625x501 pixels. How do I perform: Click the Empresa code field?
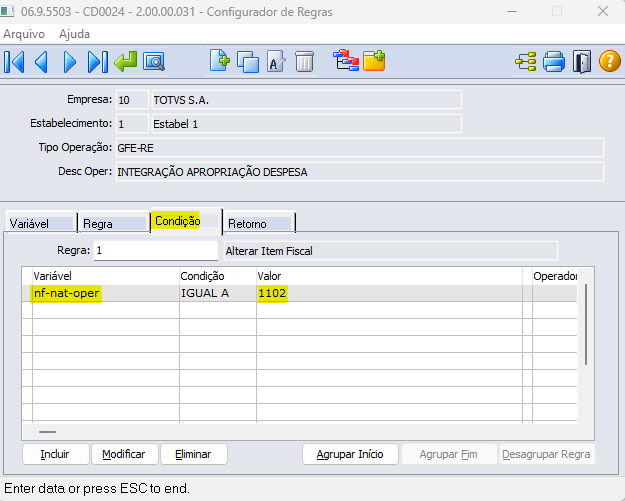point(132,100)
